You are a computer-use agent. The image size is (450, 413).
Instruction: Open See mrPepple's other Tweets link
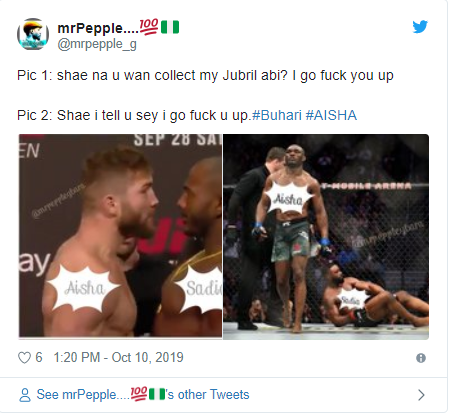(x=143, y=395)
